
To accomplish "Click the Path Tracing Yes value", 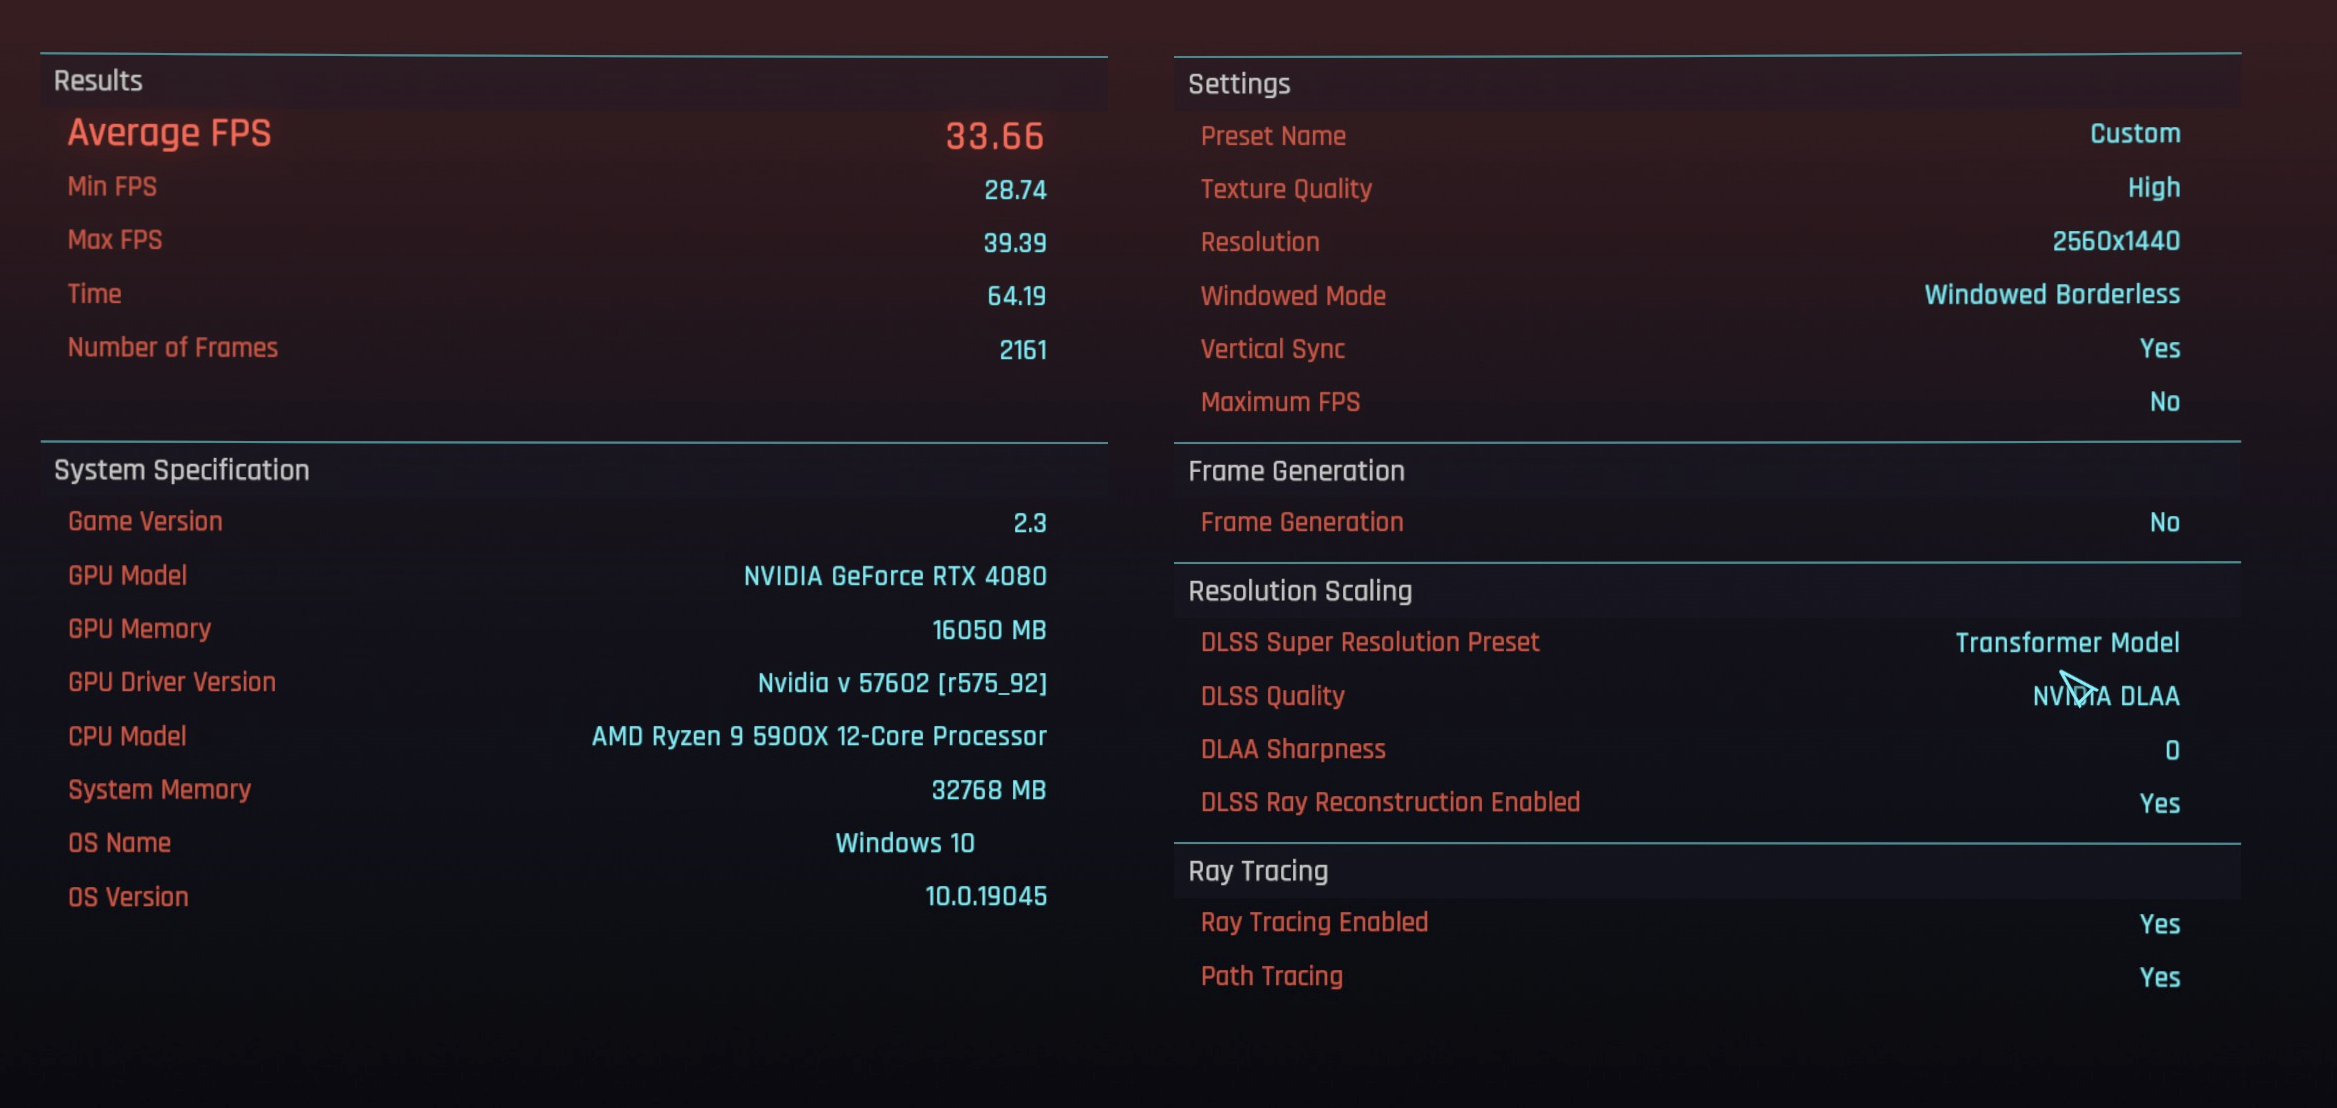I will tap(2159, 977).
